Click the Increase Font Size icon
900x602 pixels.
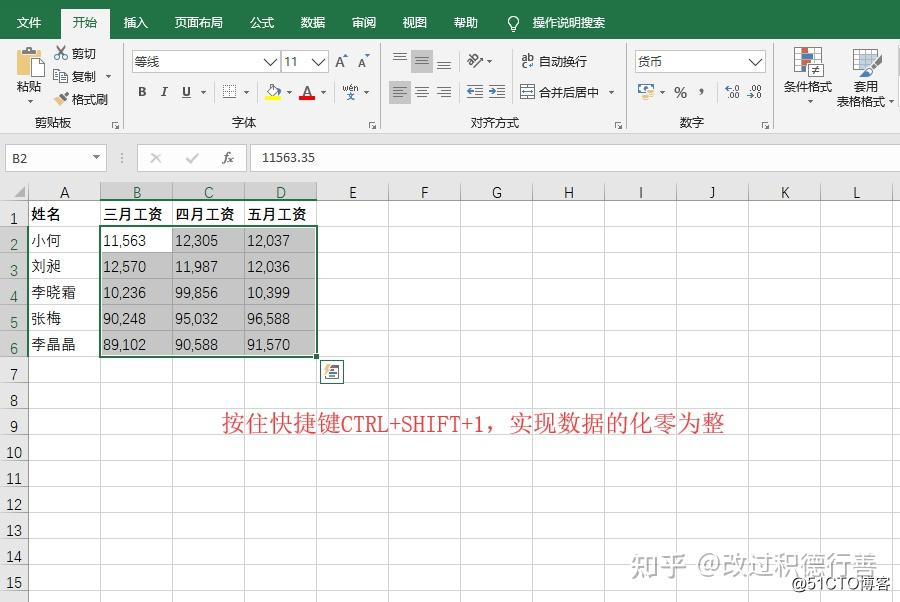341,59
